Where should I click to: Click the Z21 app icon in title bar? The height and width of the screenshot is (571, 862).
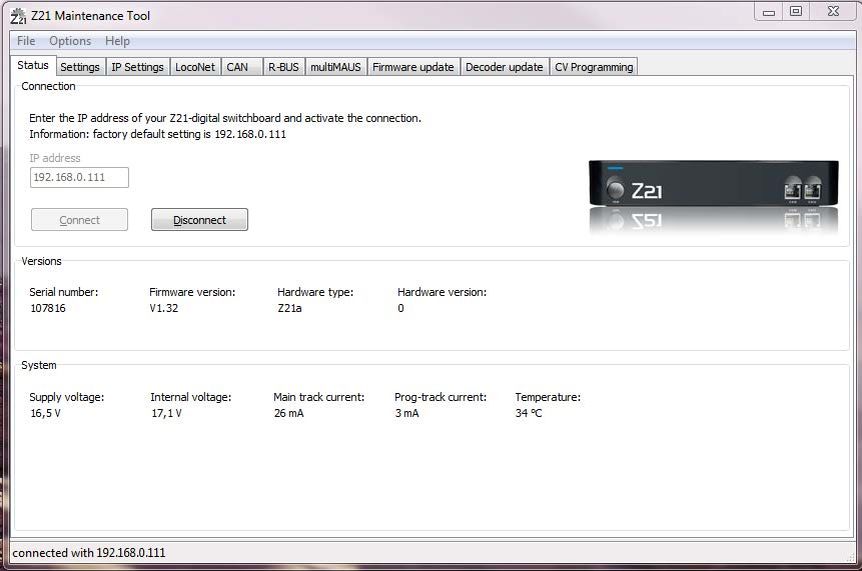pos(18,16)
